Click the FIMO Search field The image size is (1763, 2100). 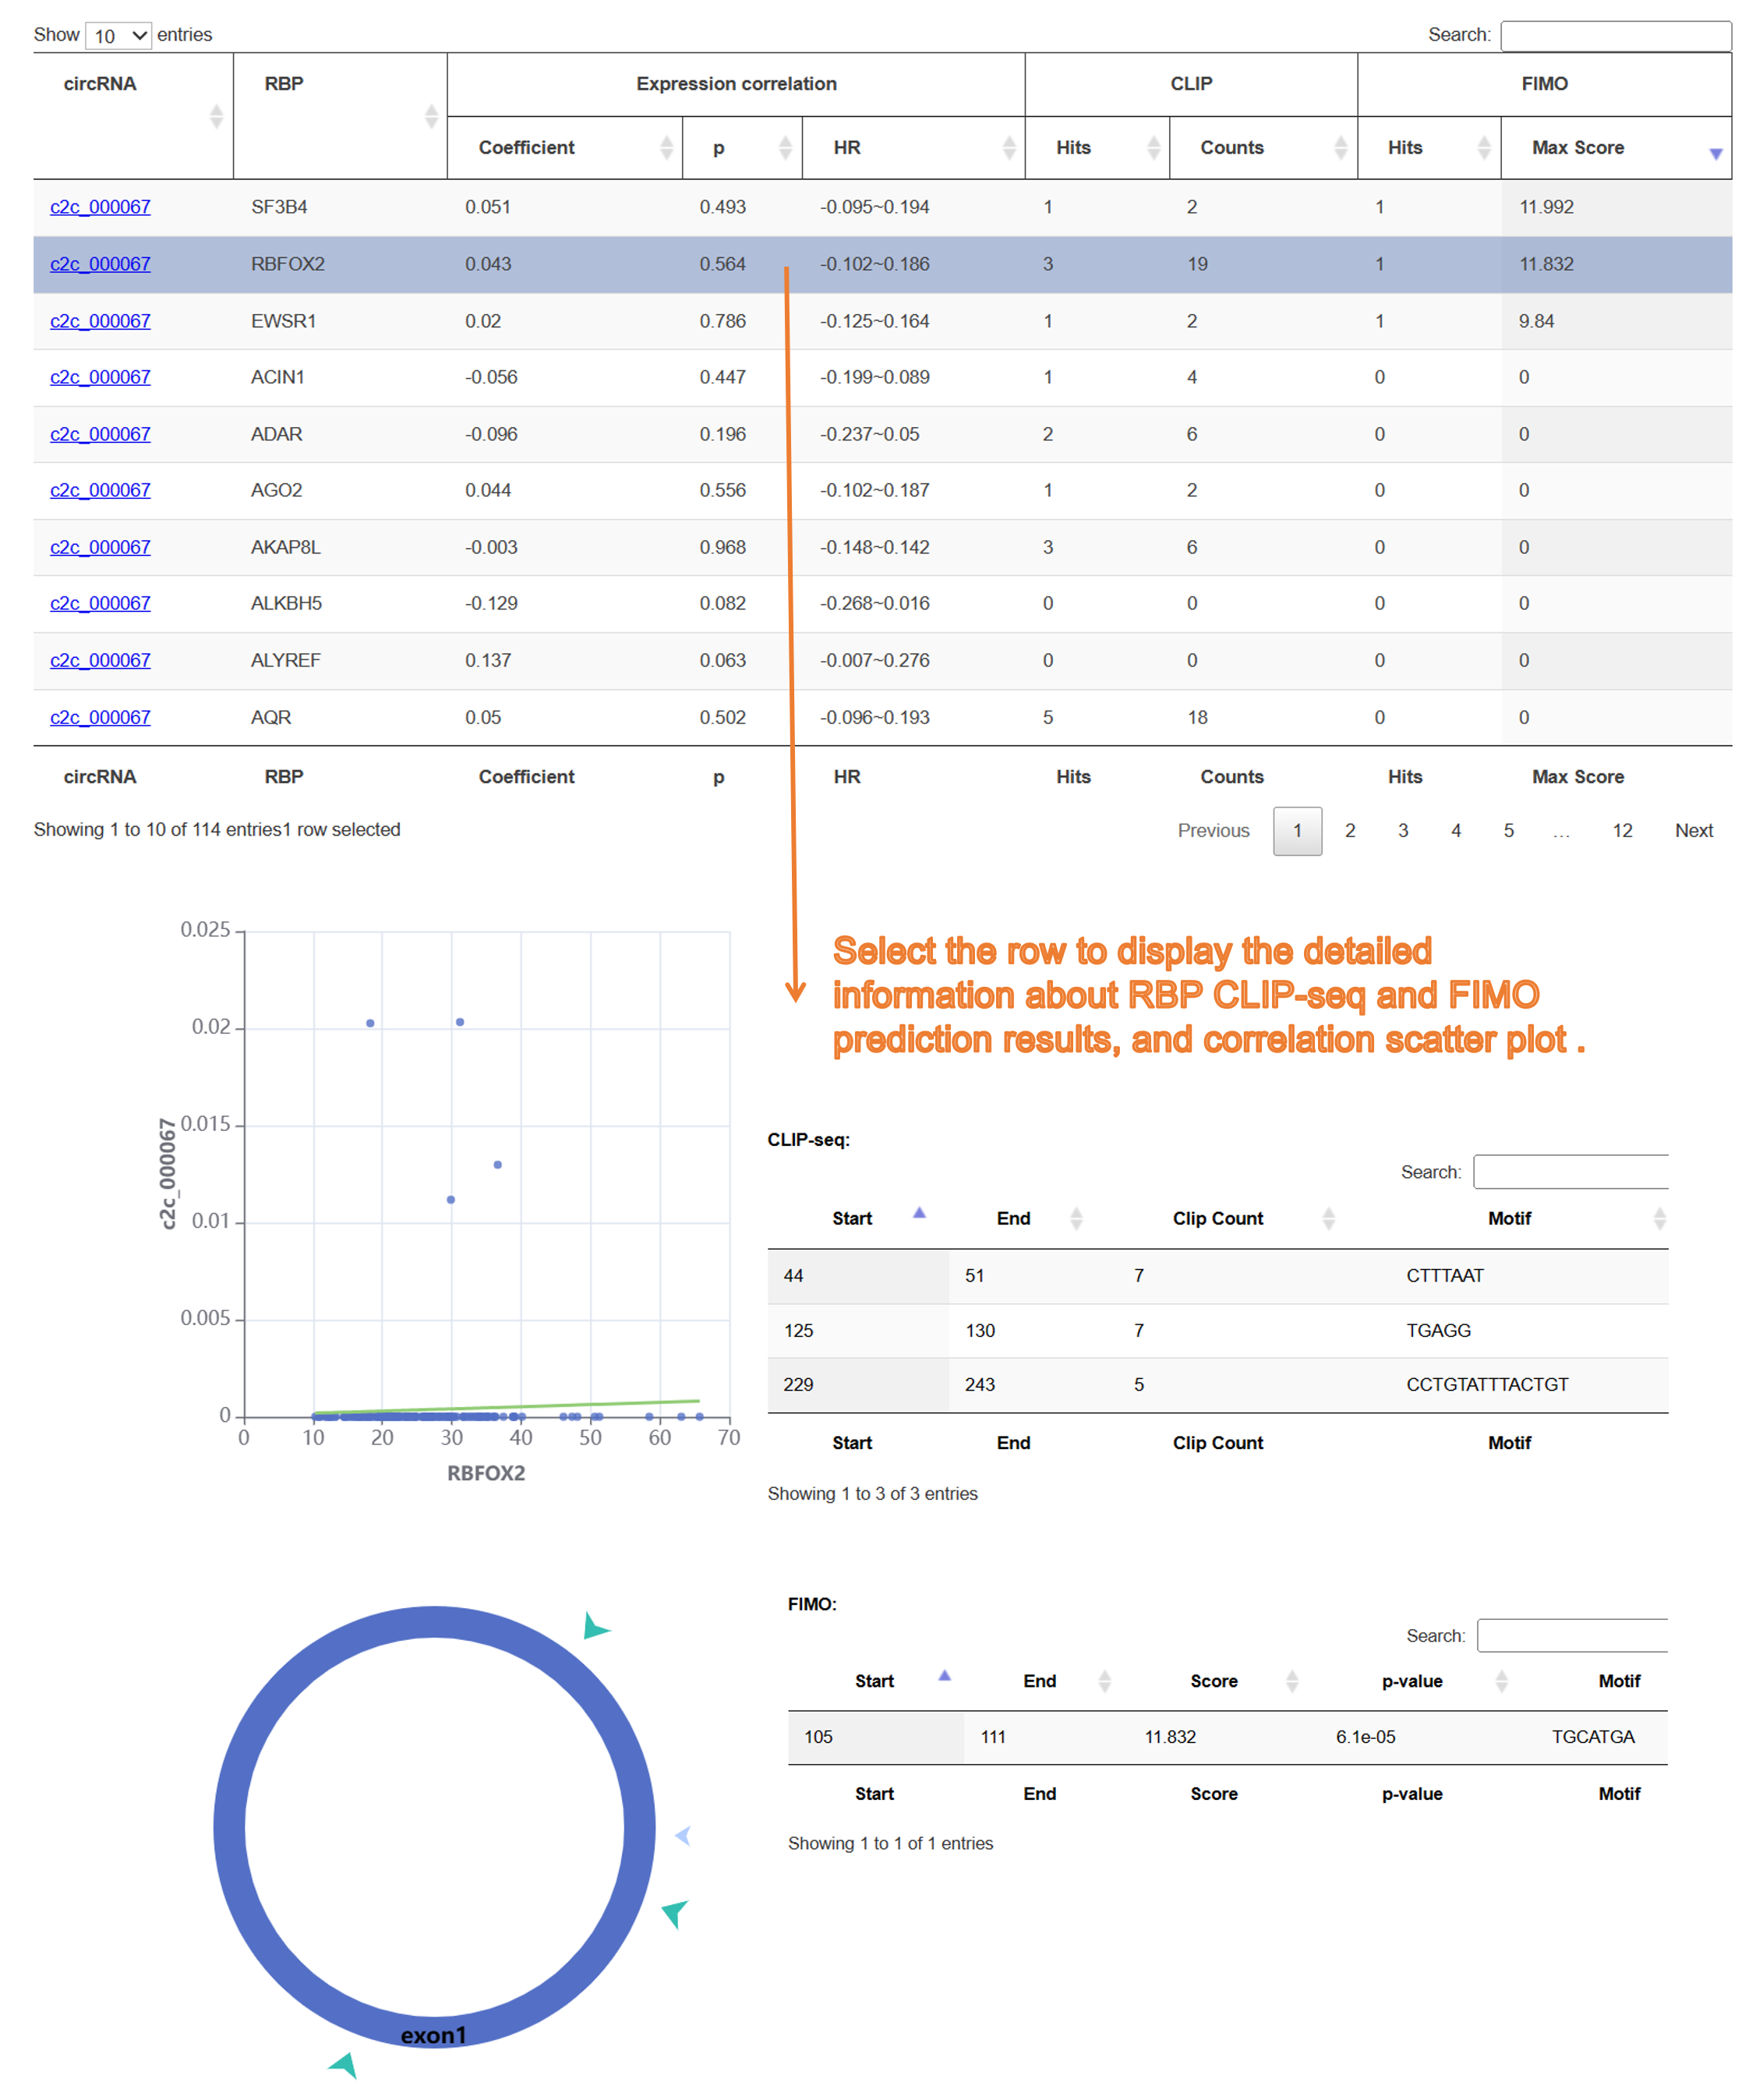(1572, 1635)
